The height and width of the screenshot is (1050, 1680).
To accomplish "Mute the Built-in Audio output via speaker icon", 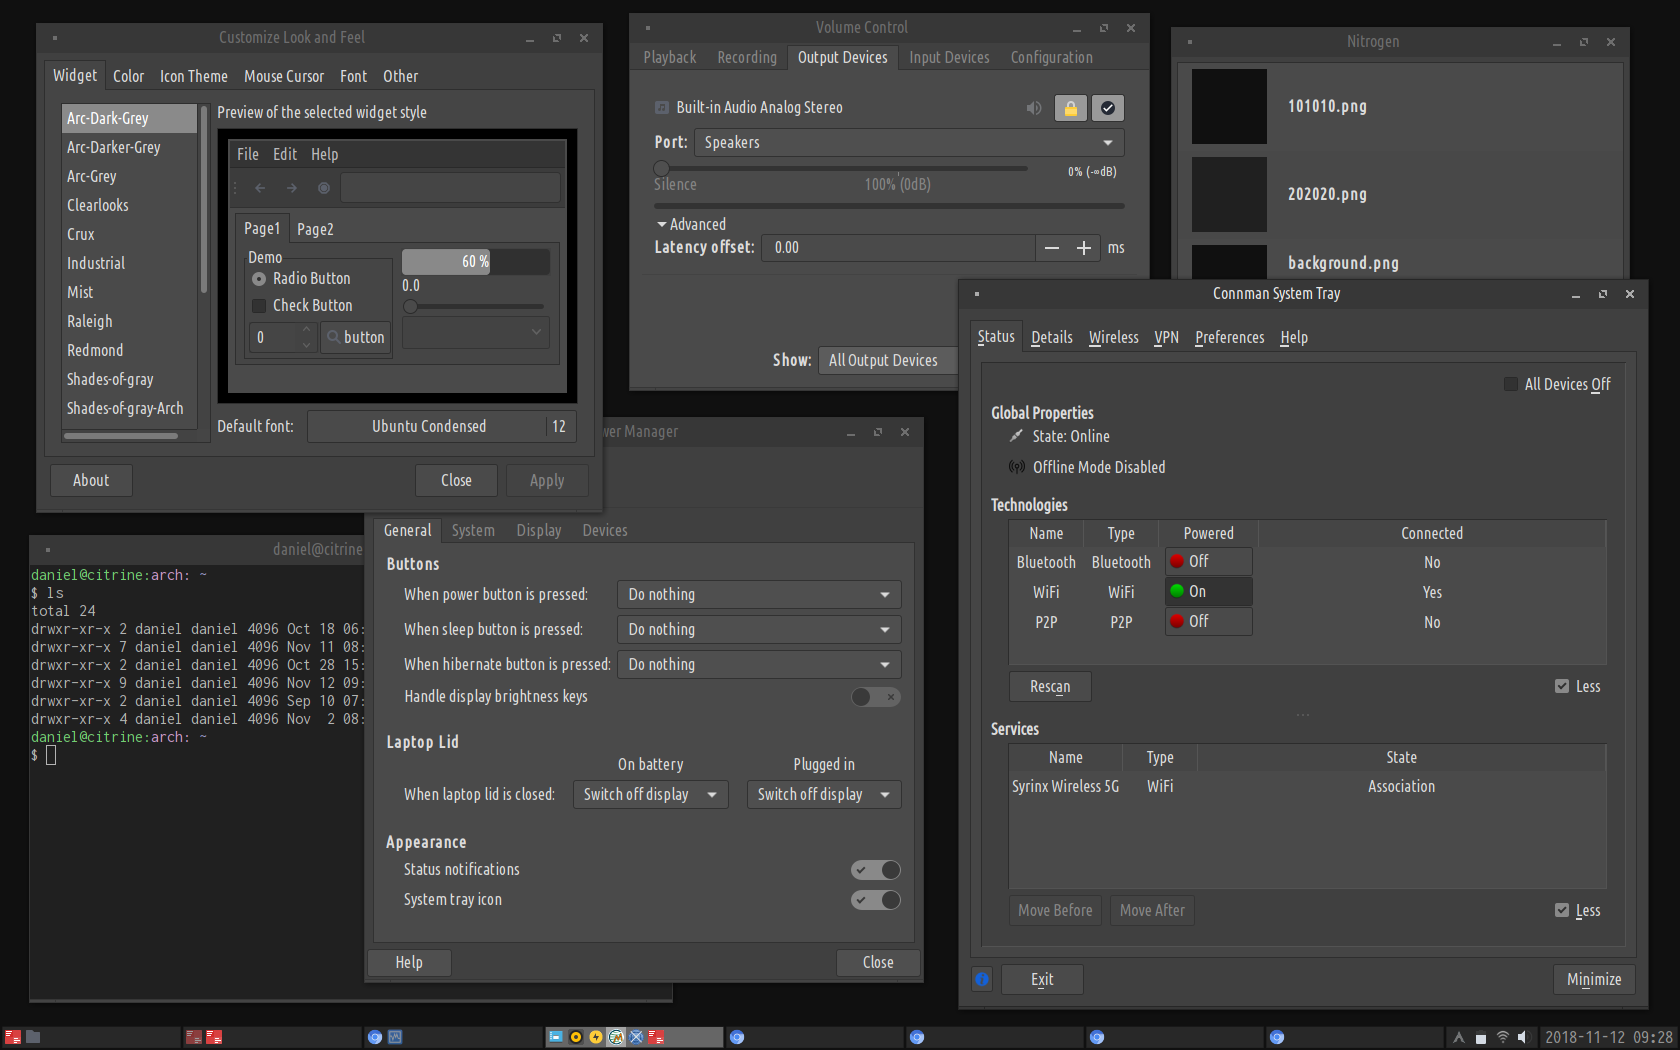I will 1034,108.
